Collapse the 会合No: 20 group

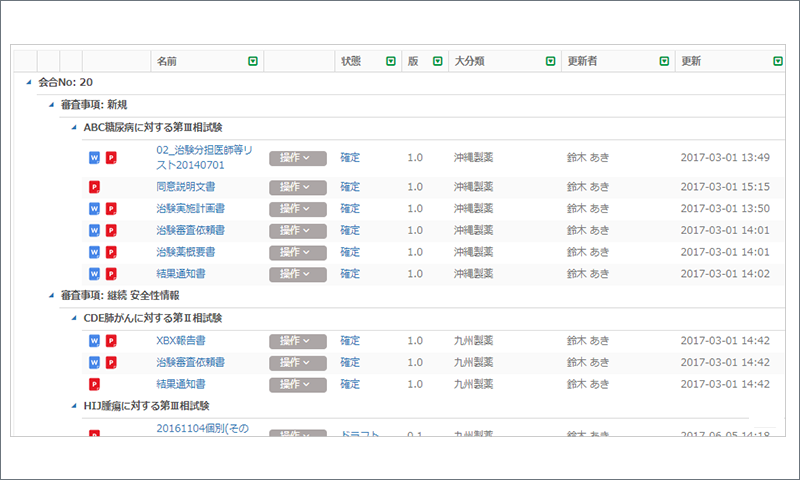29,82
